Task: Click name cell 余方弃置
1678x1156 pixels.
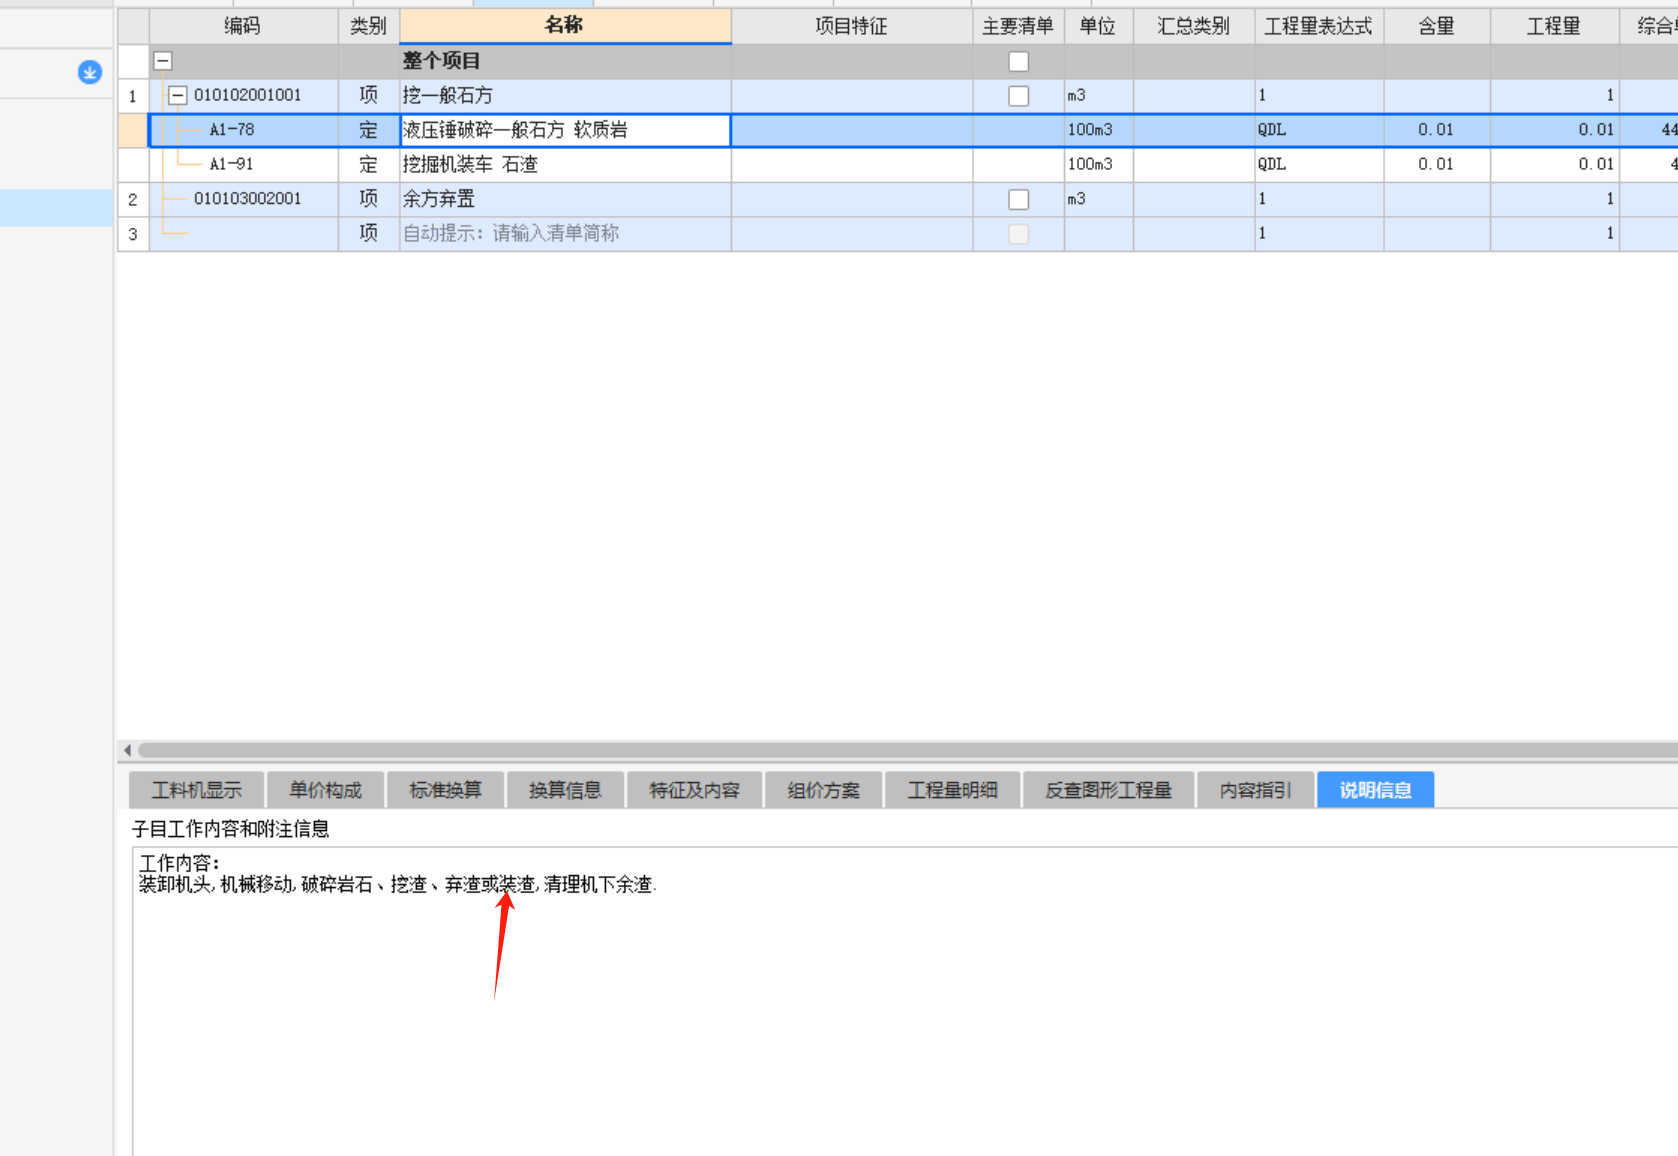Action: pos(565,199)
